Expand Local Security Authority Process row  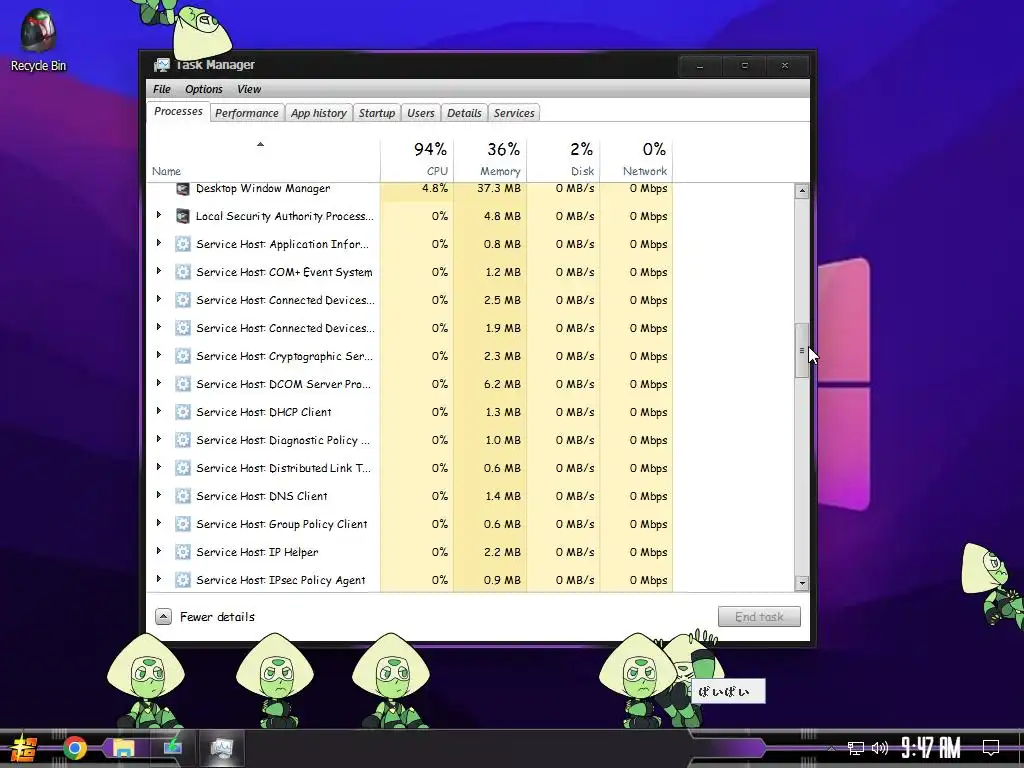click(x=159, y=215)
